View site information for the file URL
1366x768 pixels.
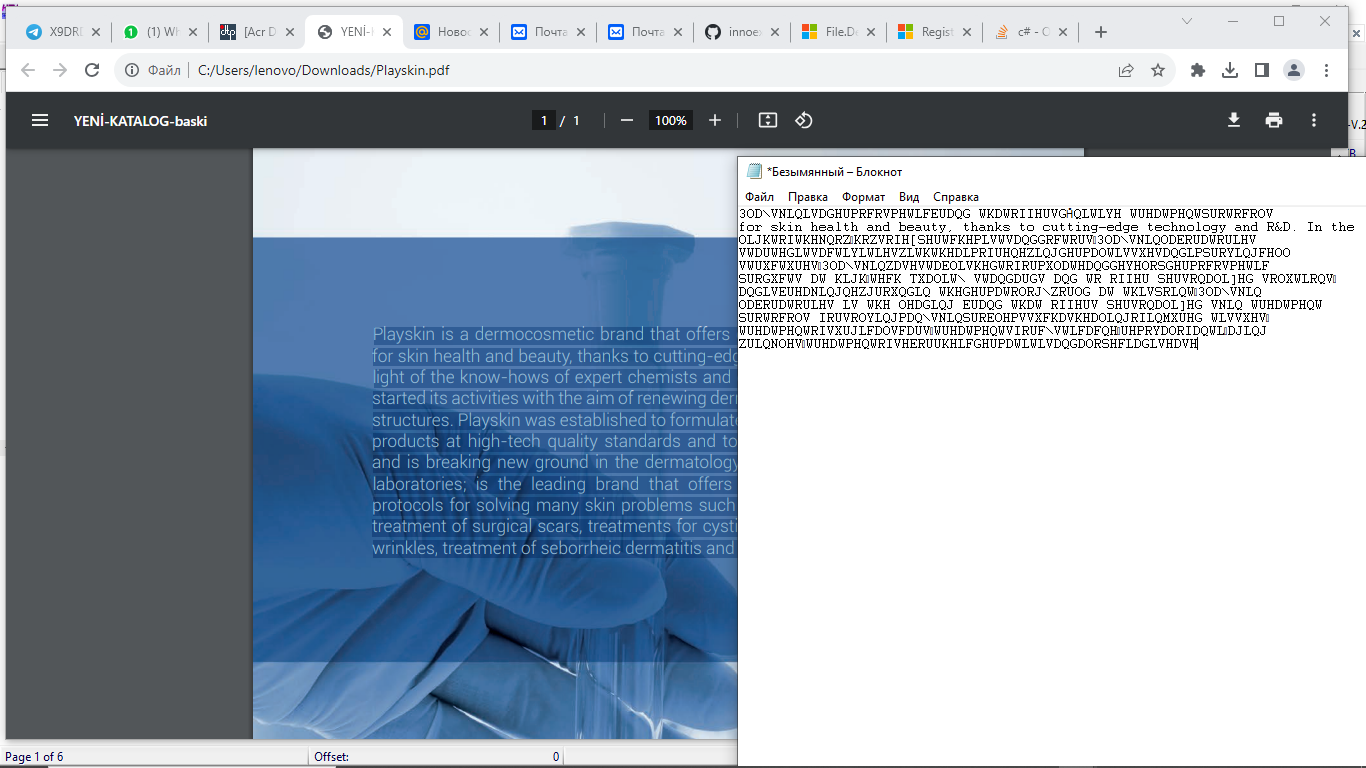(x=131, y=70)
